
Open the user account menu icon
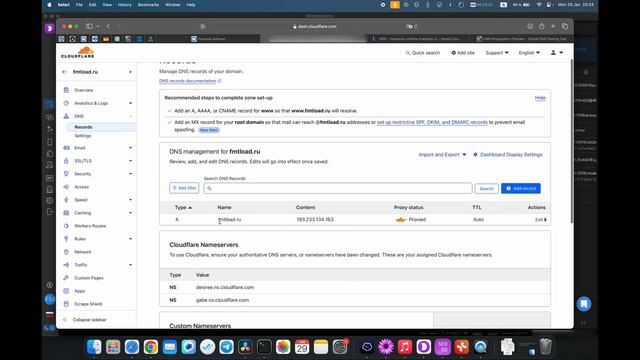tap(557, 53)
